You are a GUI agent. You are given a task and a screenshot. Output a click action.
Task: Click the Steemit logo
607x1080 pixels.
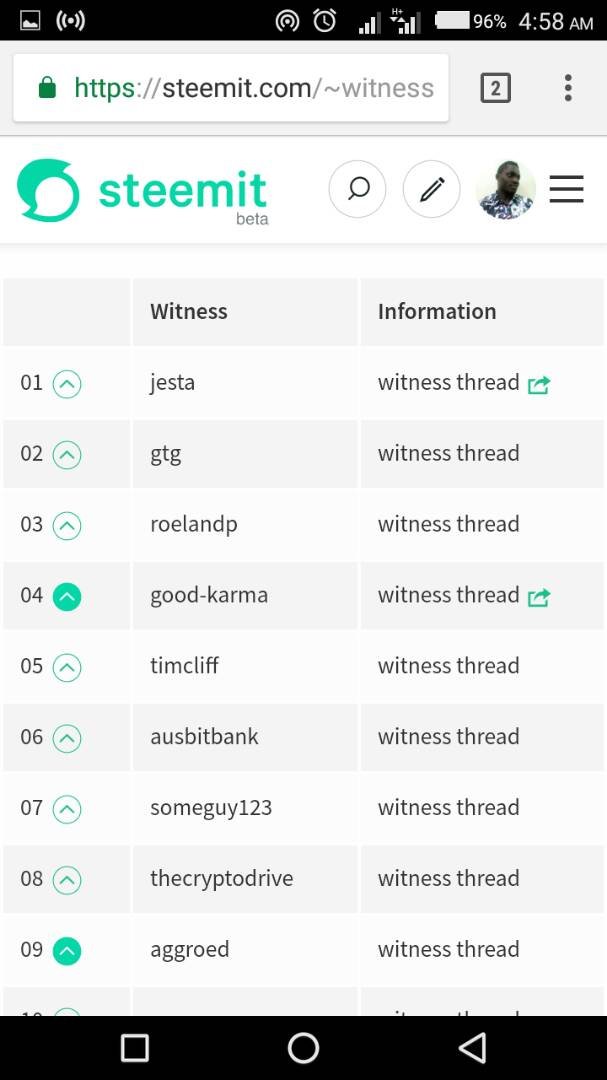(143, 191)
